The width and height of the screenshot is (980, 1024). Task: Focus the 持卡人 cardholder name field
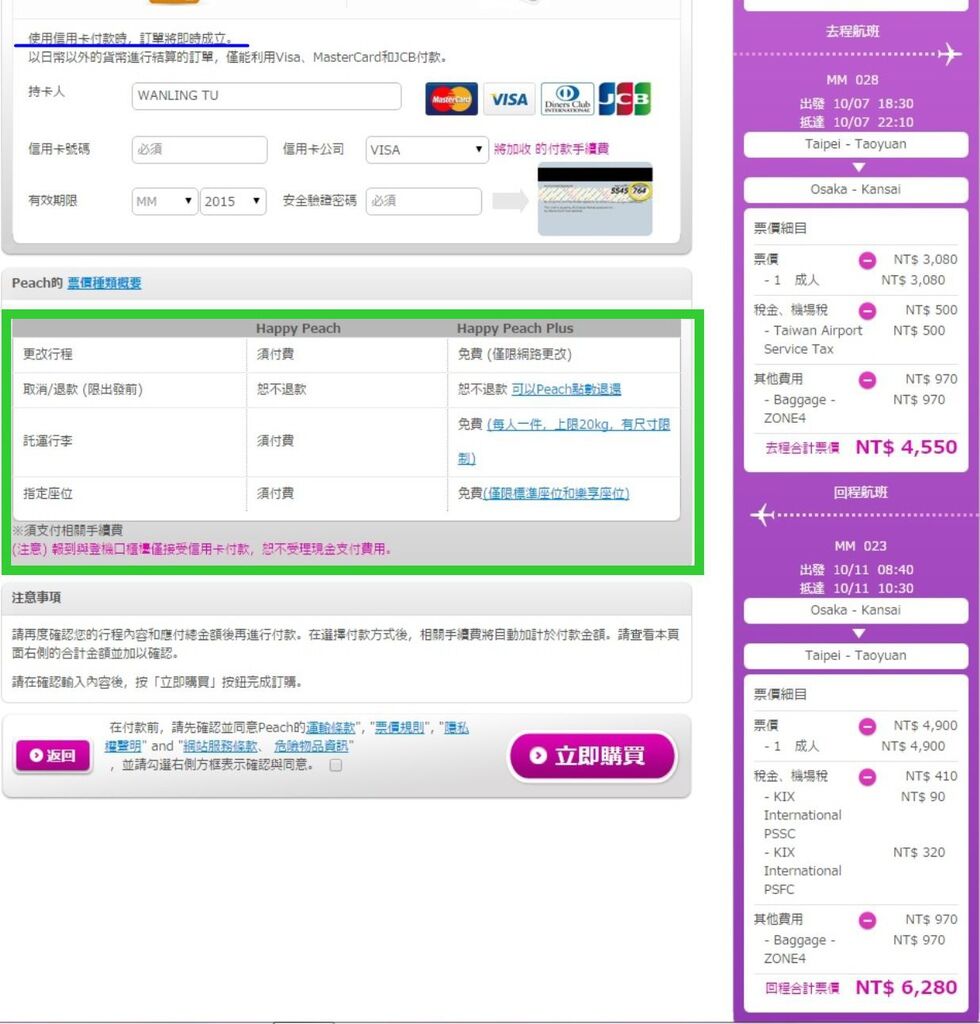click(x=266, y=96)
